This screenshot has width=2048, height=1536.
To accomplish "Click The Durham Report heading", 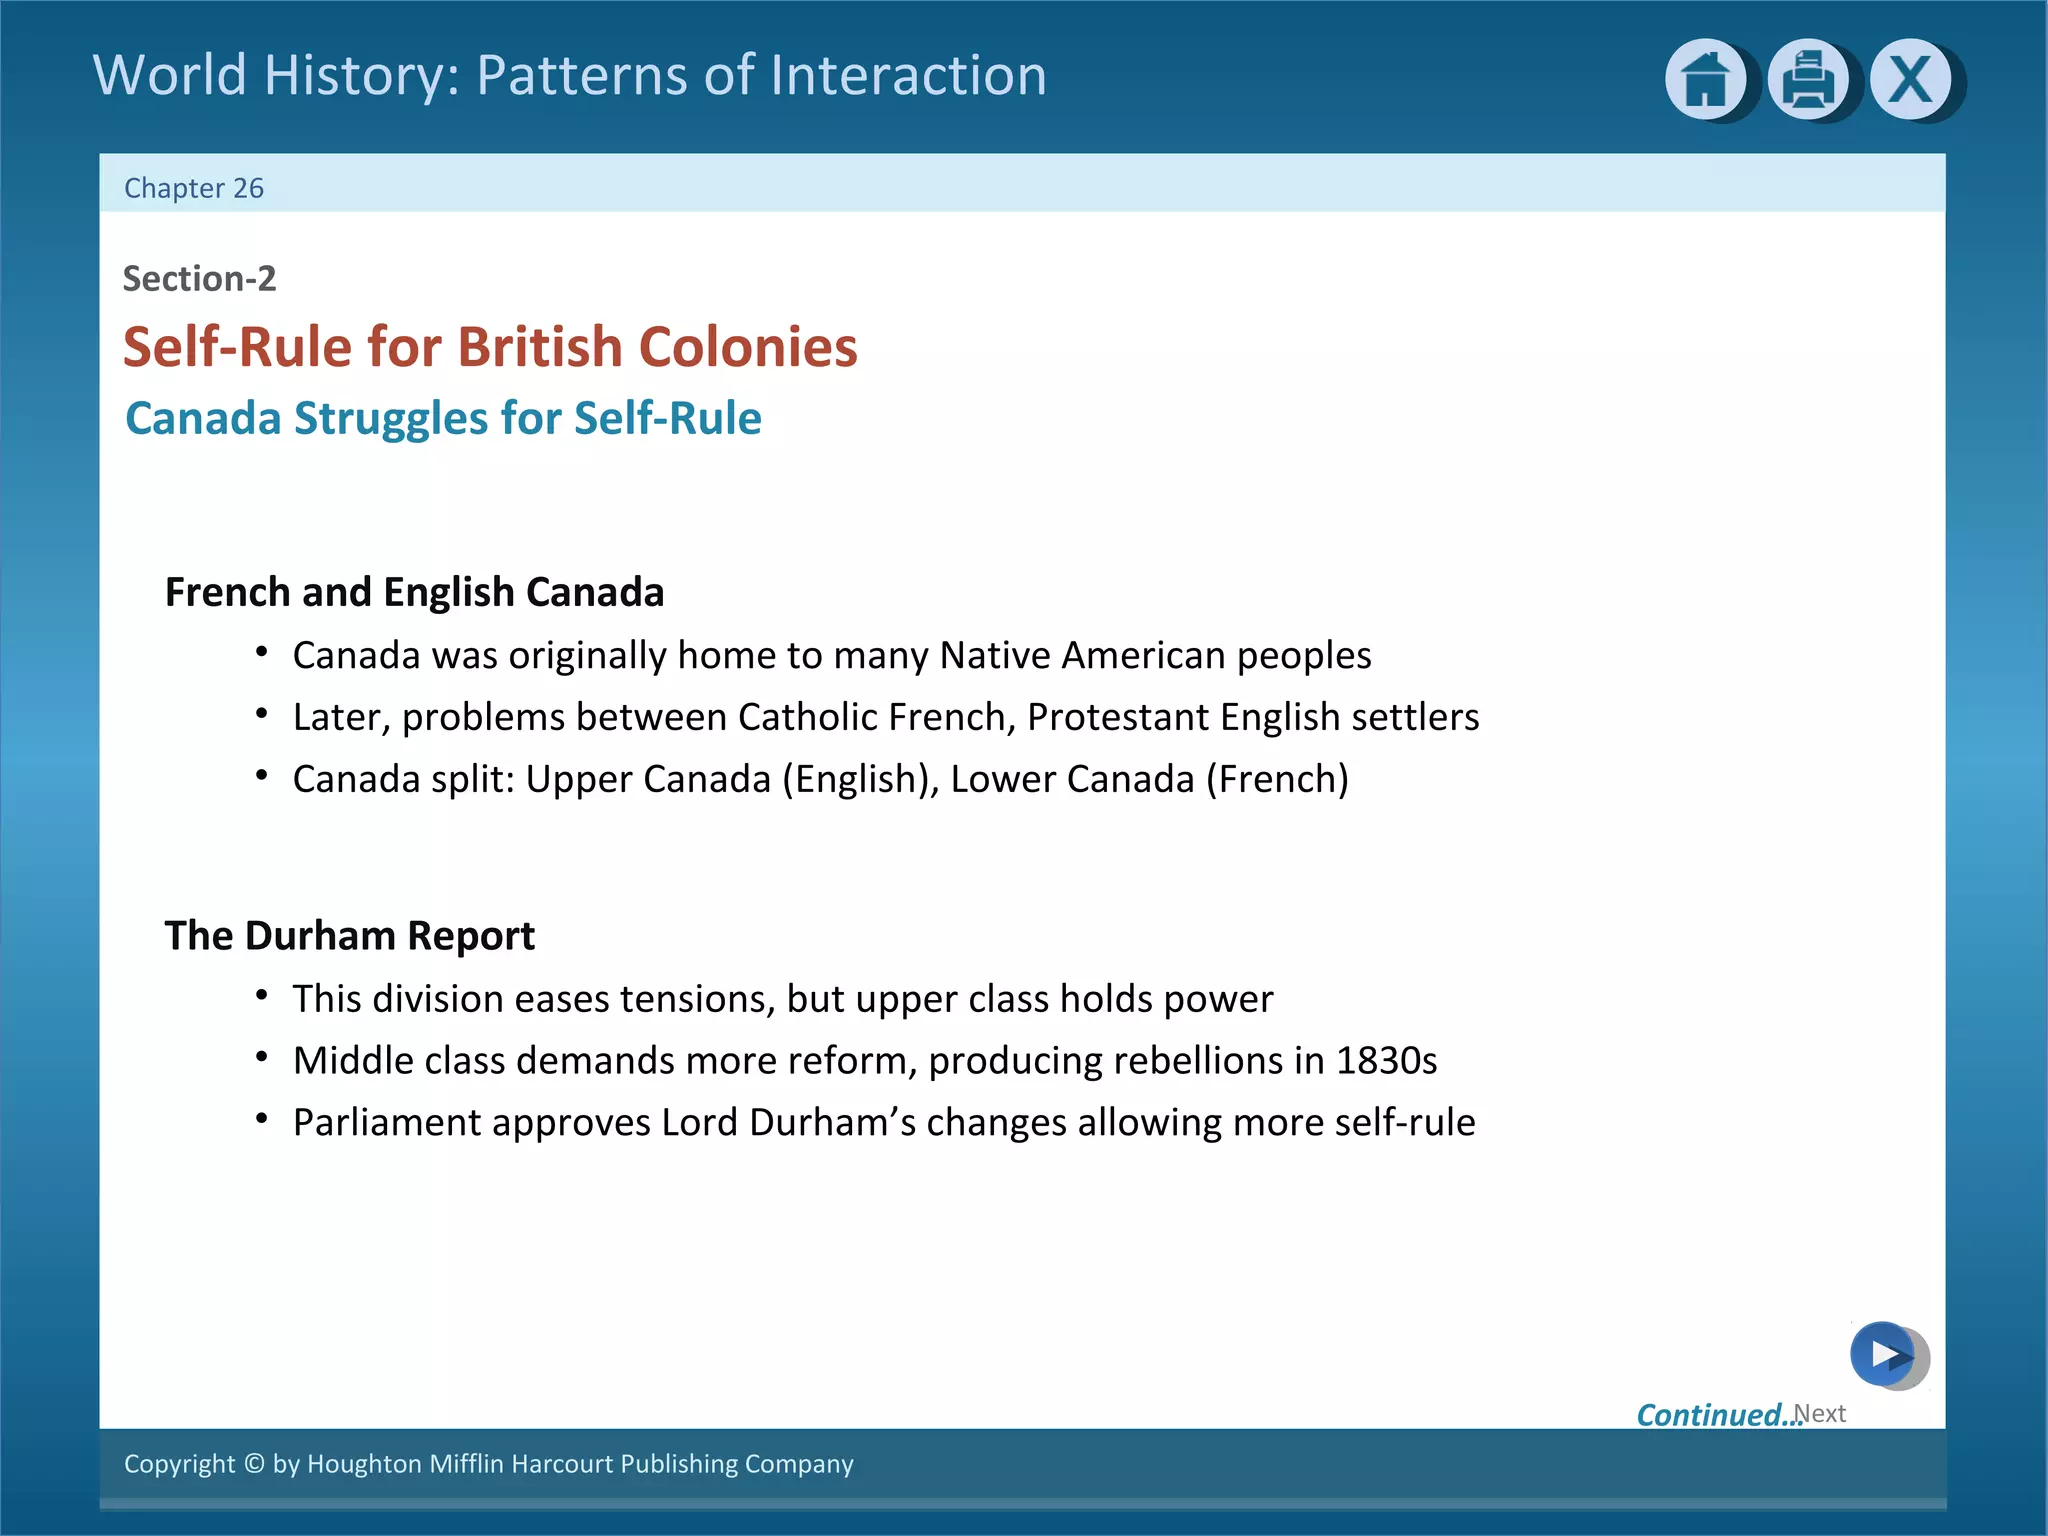I will click(x=349, y=936).
